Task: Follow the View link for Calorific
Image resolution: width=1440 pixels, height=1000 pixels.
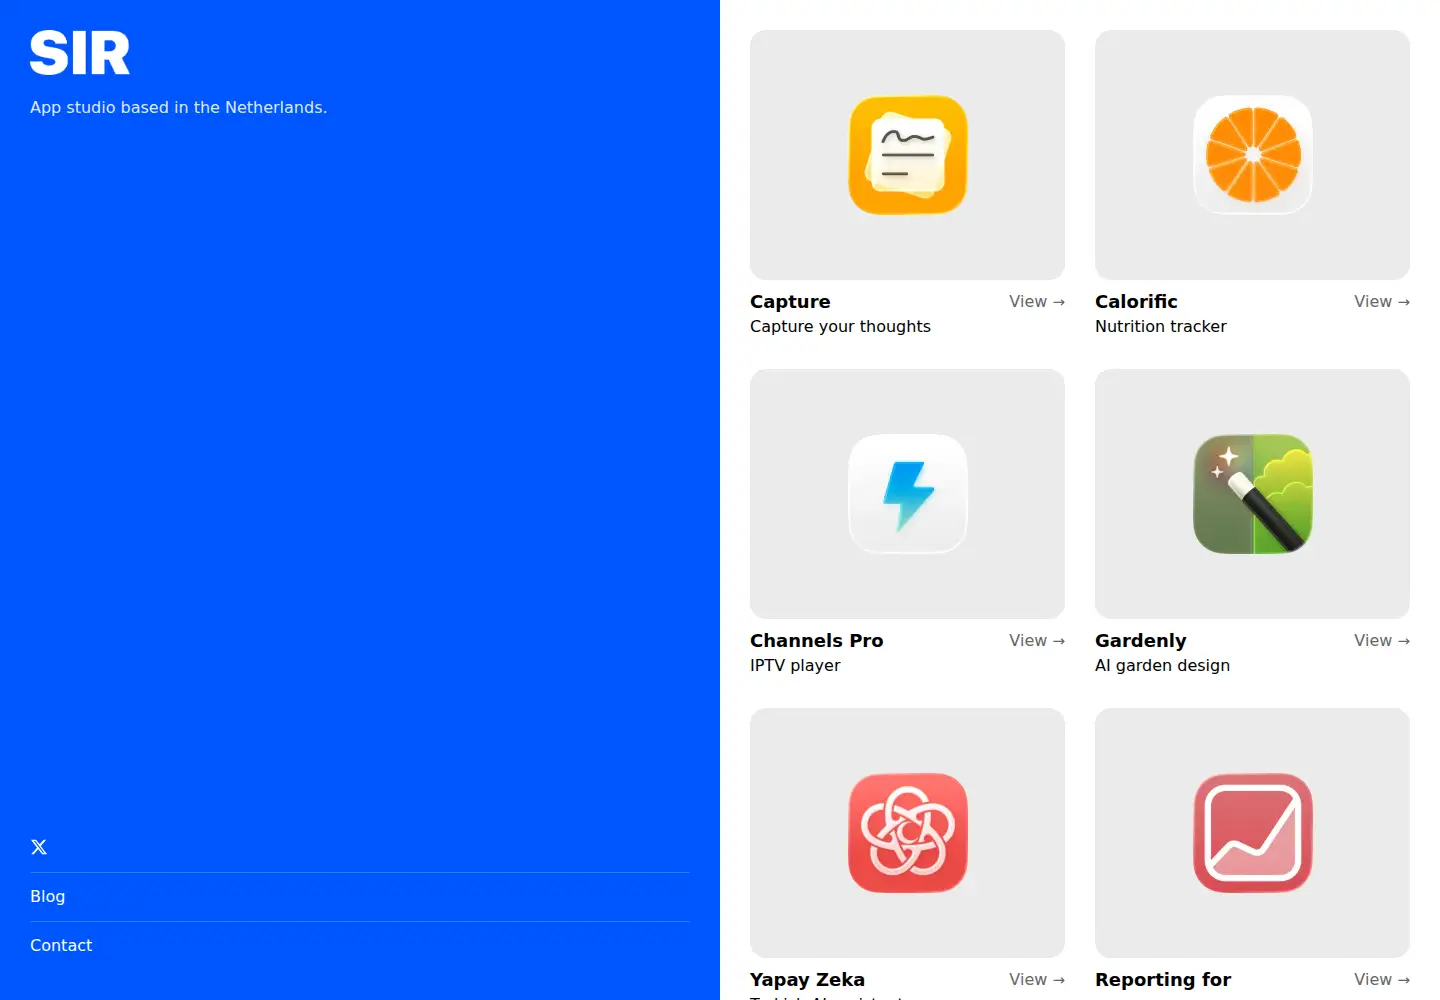Action: tap(1382, 301)
